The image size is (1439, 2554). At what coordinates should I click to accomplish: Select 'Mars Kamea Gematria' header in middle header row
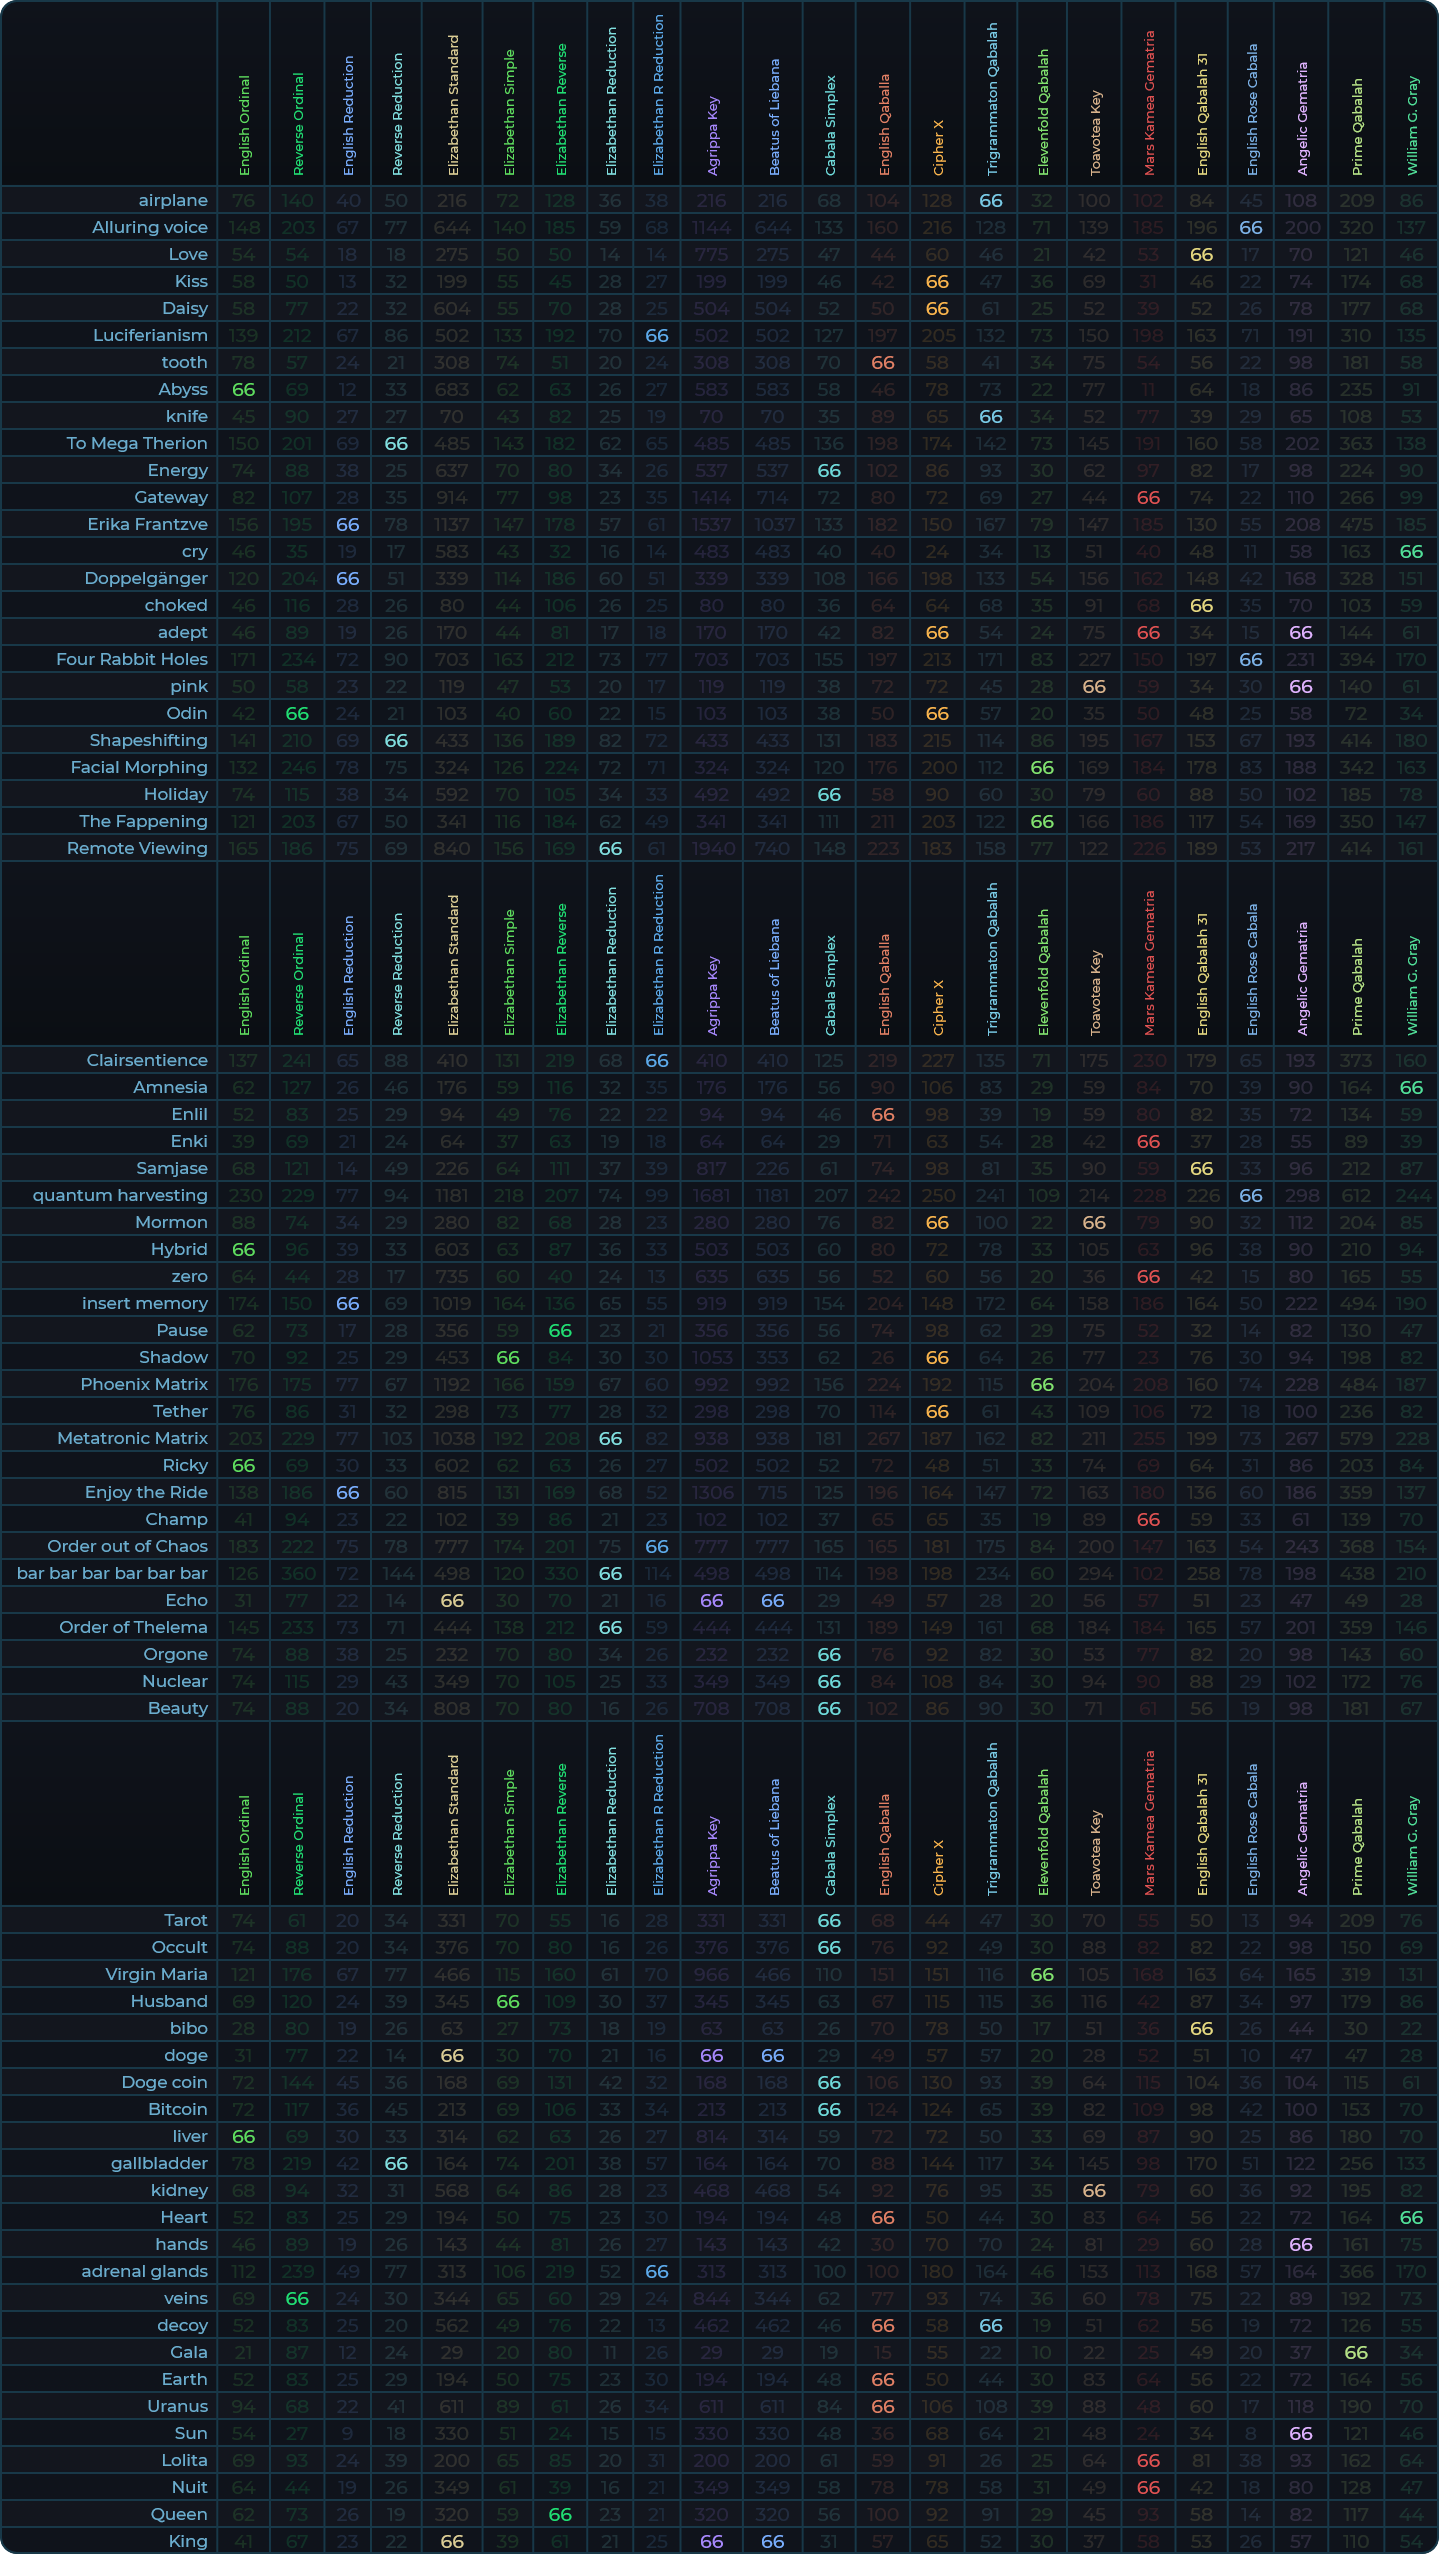pos(1149,963)
